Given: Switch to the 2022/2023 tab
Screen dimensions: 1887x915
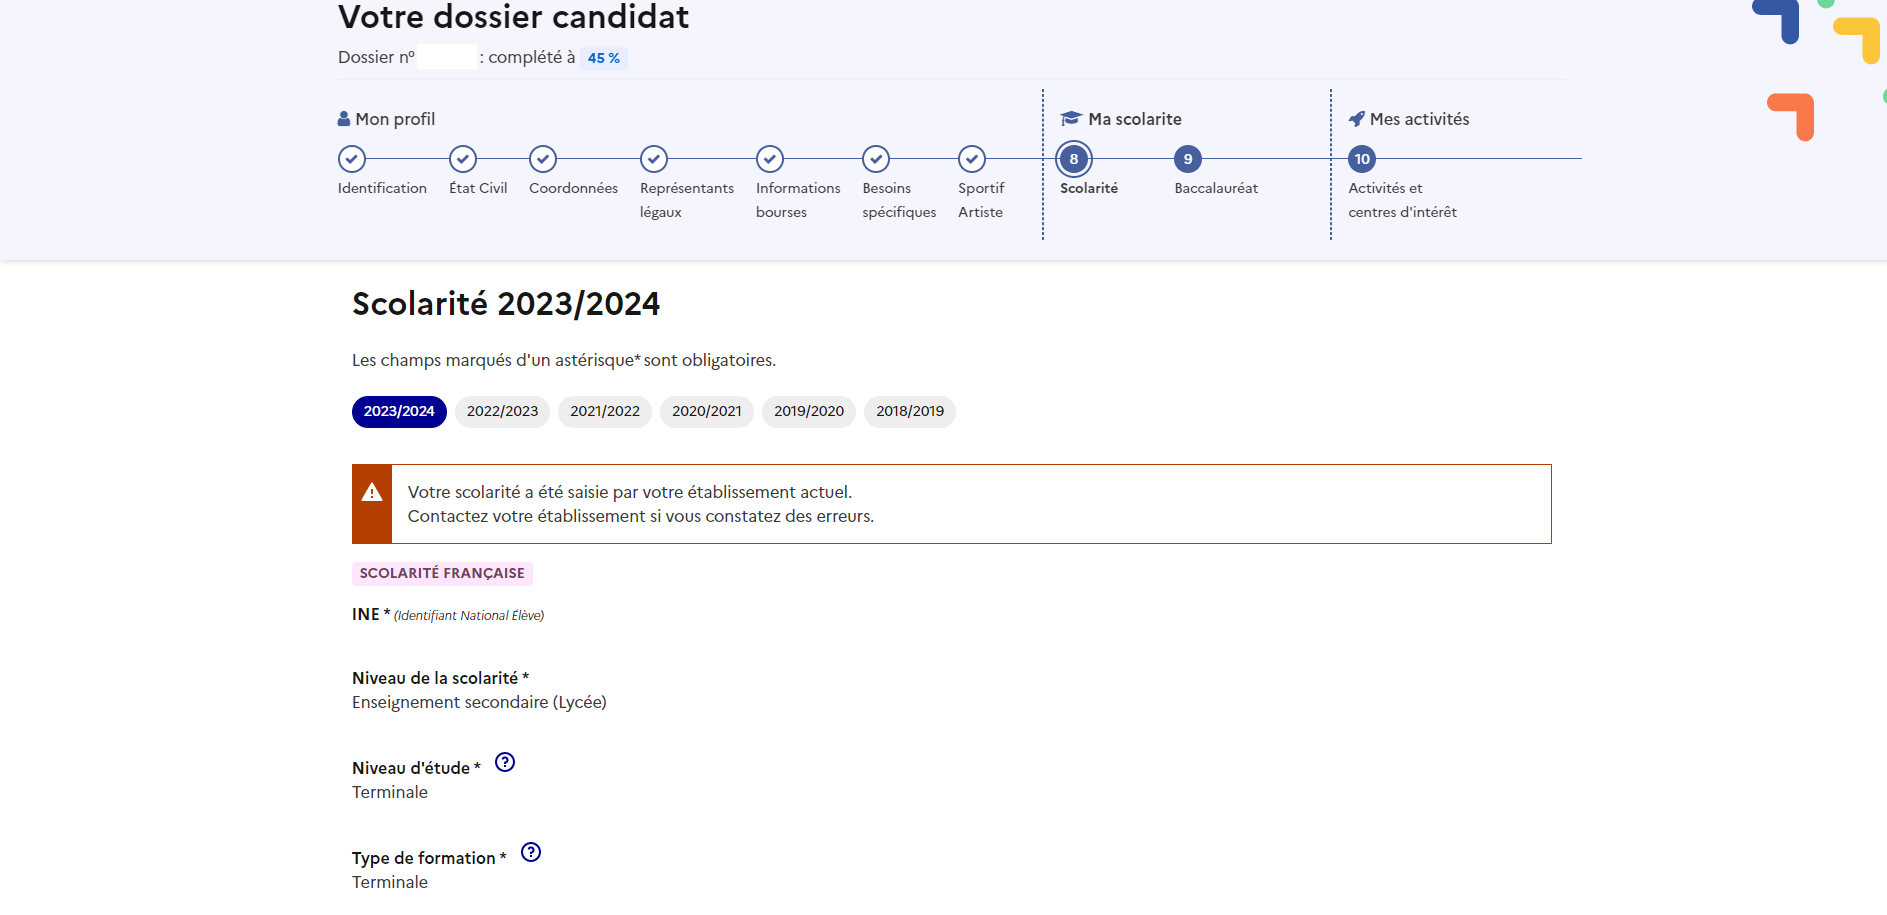Looking at the screenshot, I should (502, 412).
